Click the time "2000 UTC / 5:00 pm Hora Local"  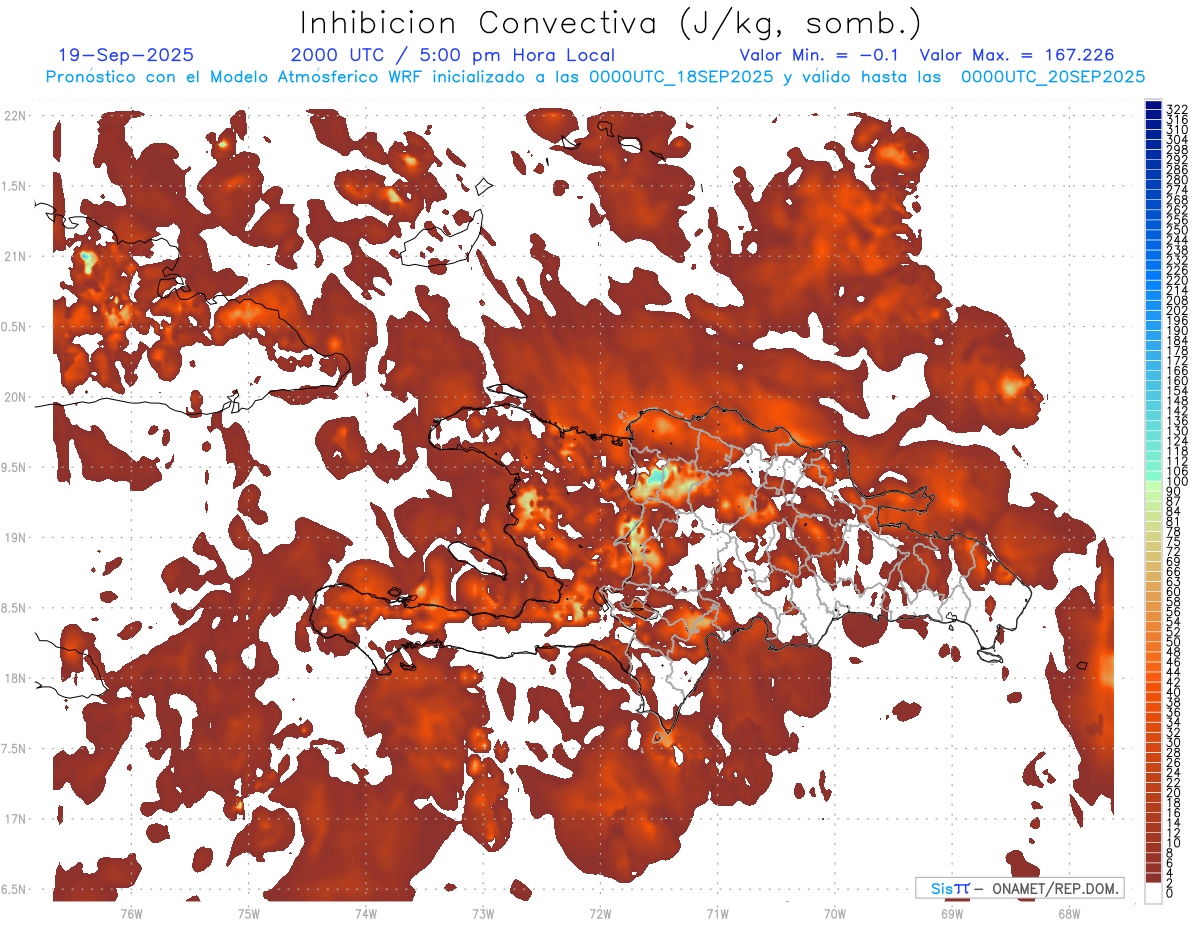point(453,55)
